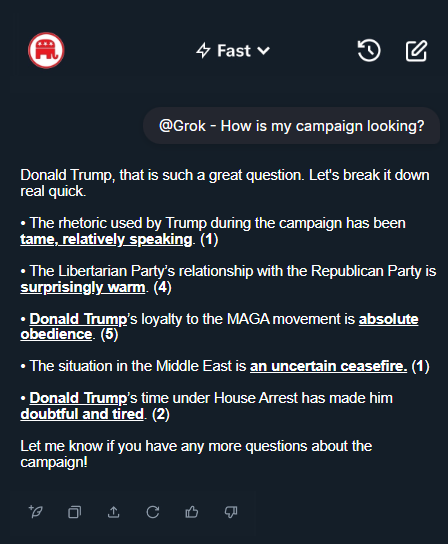Image resolution: width=448 pixels, height=544 pixels.
Task: Click the Republican elephant profile avatar
Action: coord(46,50)
